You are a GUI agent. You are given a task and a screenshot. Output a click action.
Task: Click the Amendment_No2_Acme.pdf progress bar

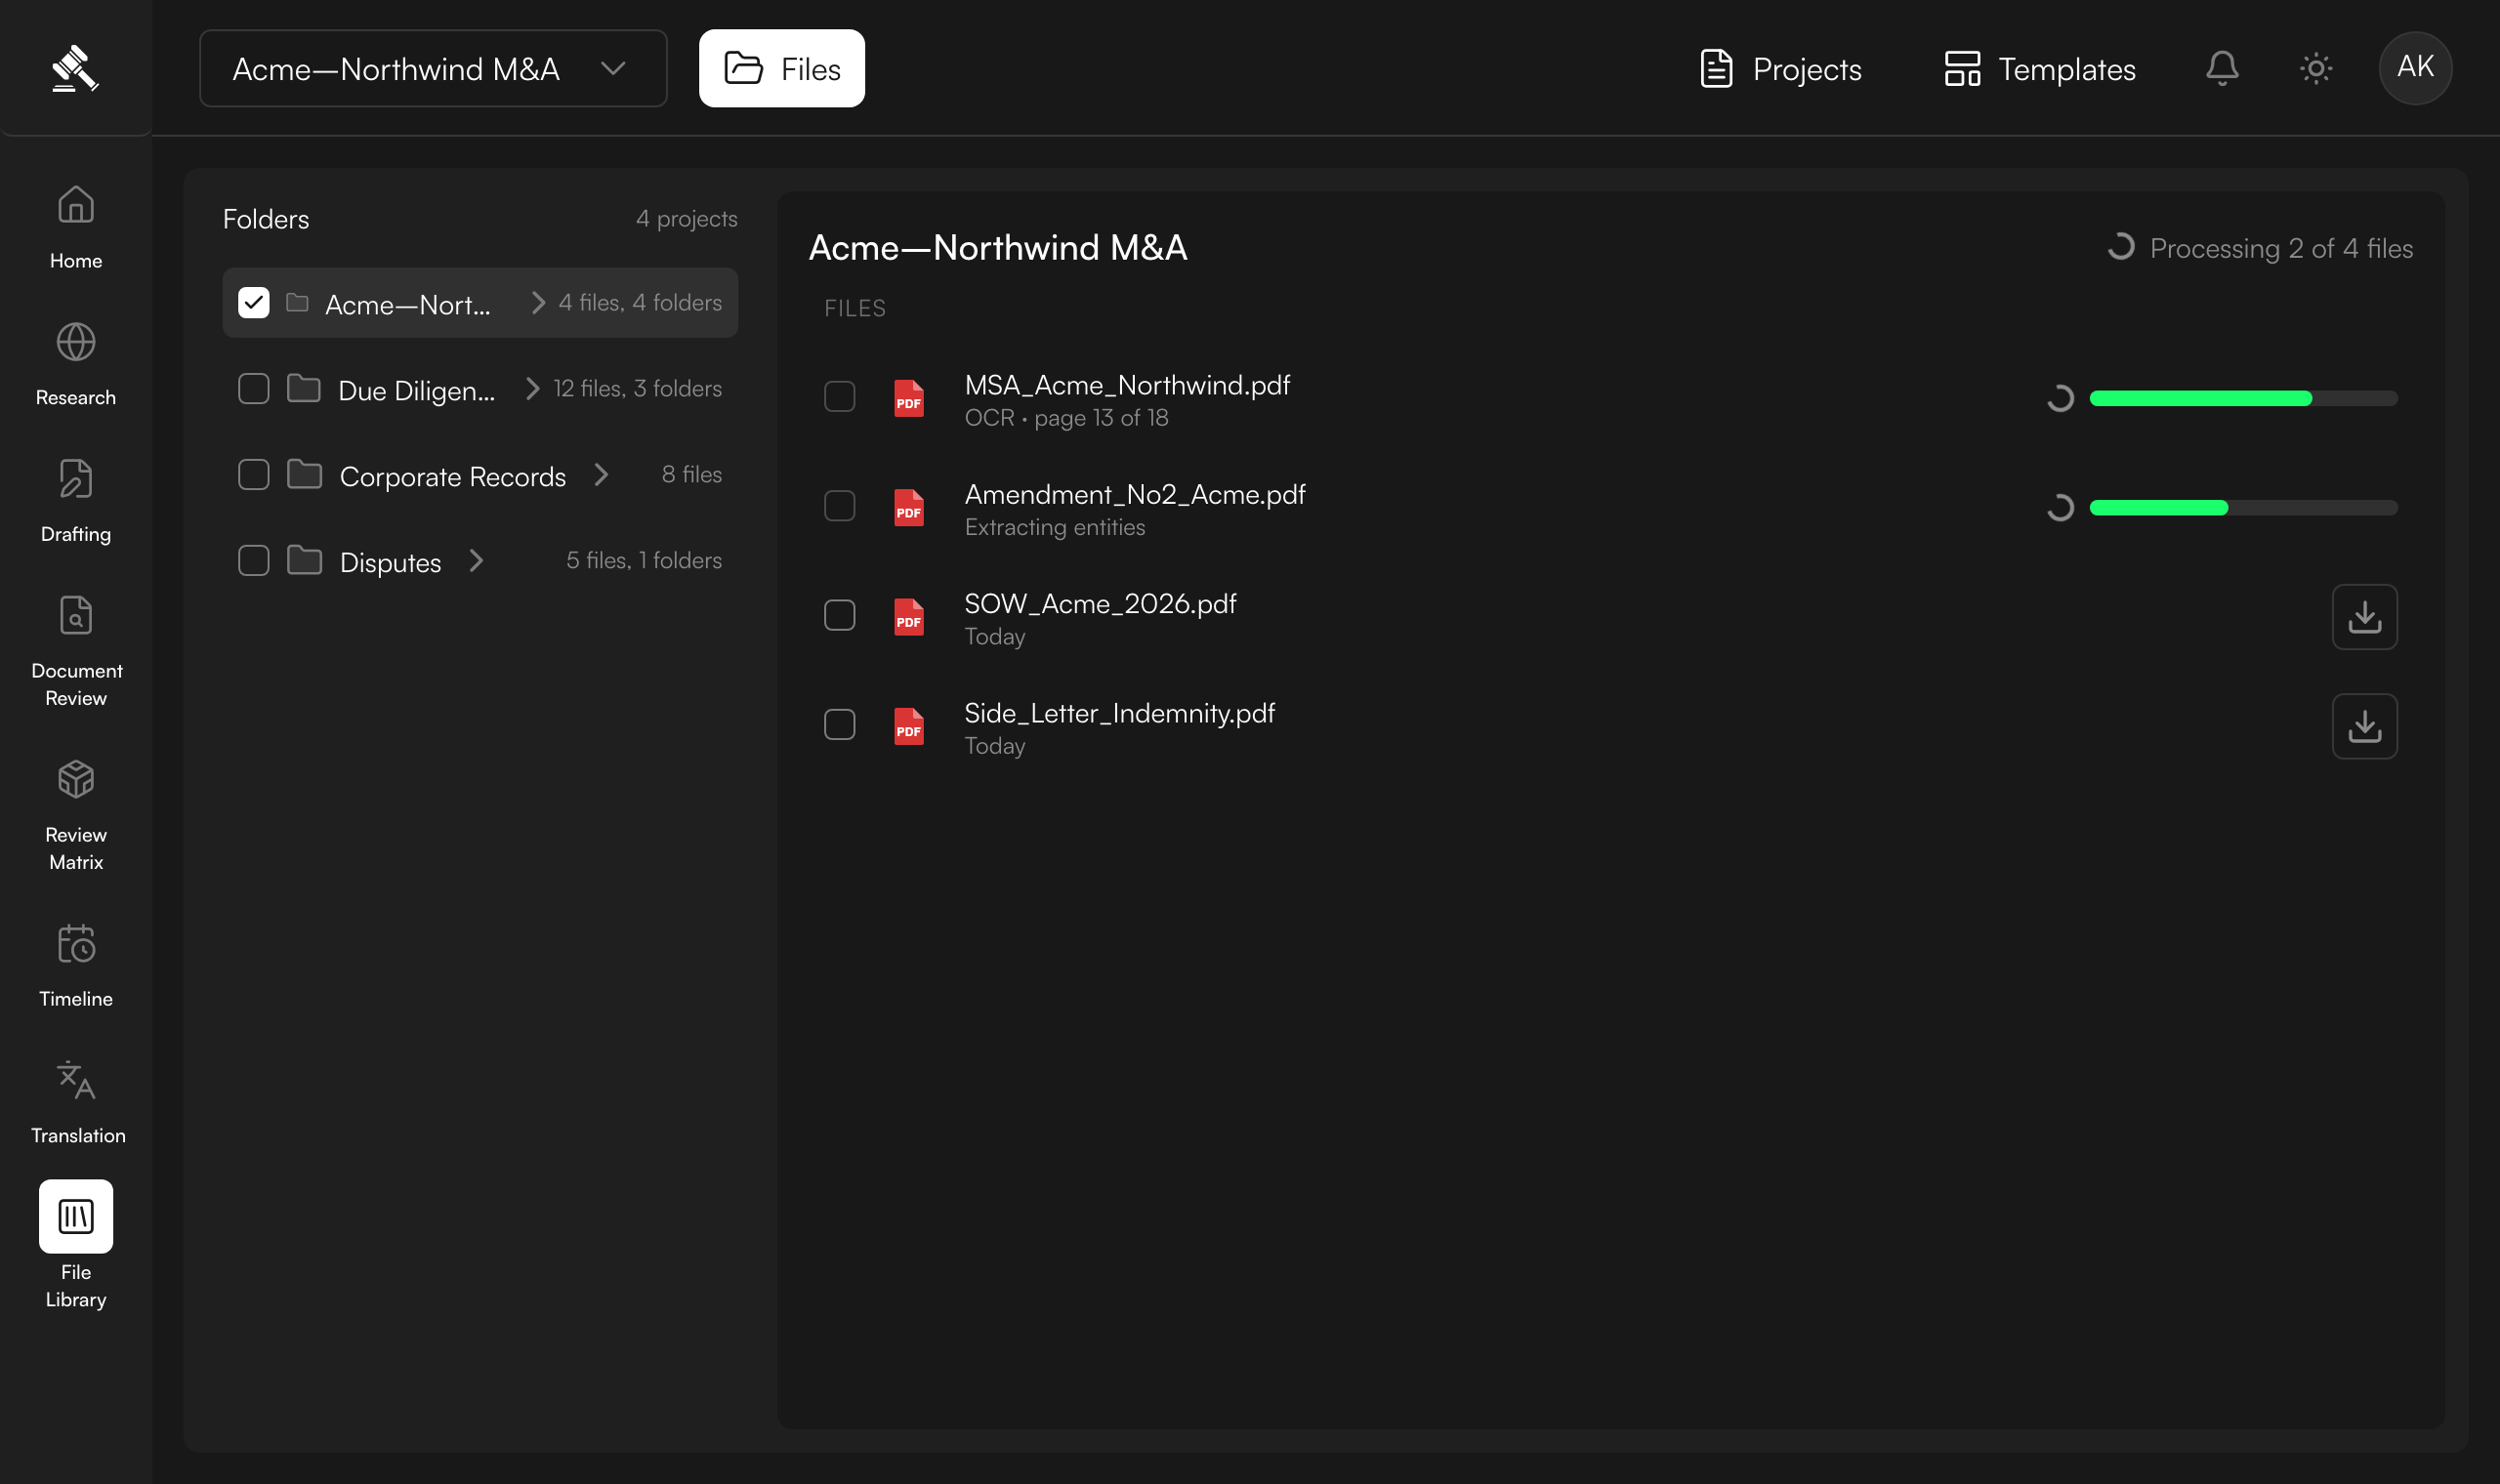tap(2243, 508)
